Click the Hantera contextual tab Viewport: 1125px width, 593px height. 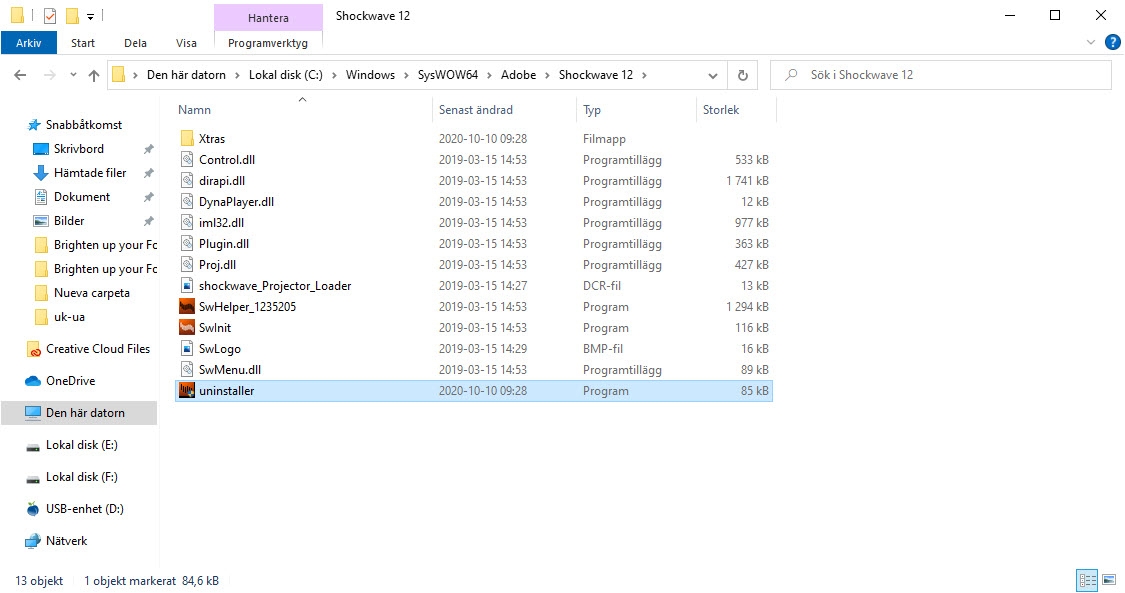tap(268, 18)
